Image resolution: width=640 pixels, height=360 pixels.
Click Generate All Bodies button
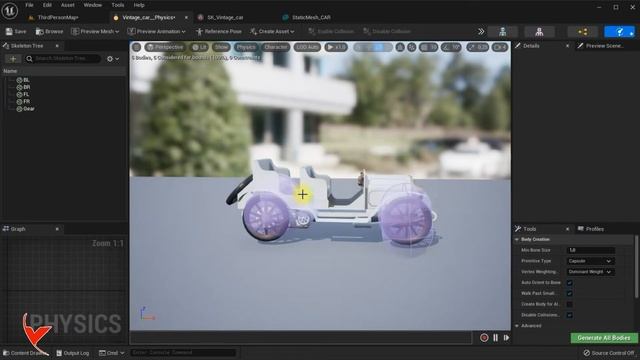[604, 338]
